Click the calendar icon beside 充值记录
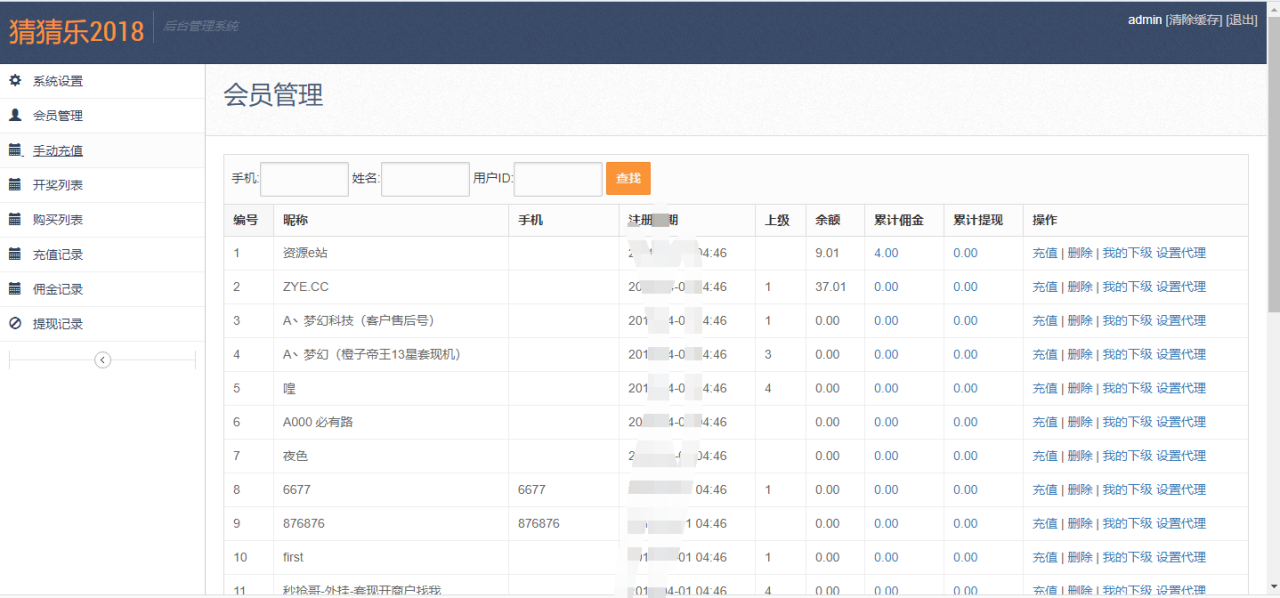The width and height of the screenshot is (1280, 598). [x=15, y=254]
